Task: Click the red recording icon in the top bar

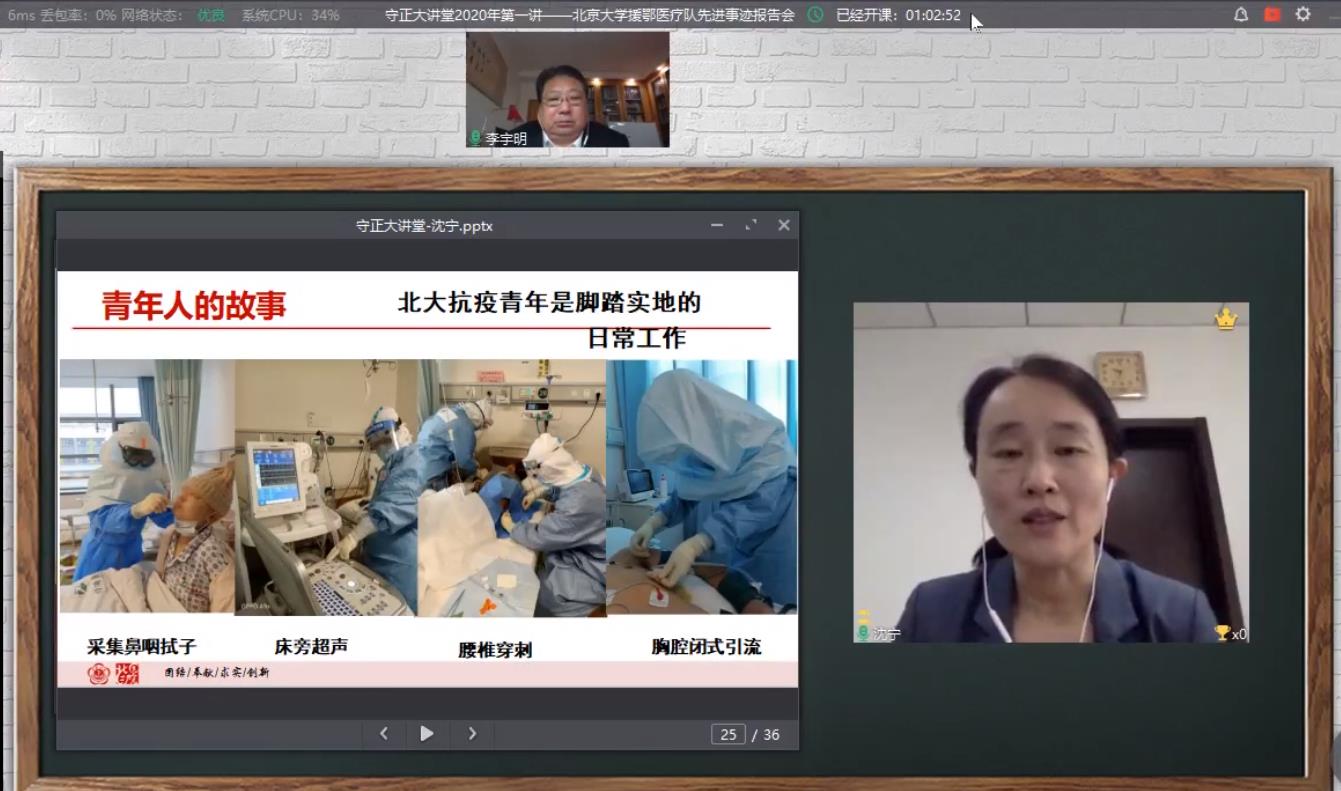Action: pyautogui.click(x=1272, y=15)
